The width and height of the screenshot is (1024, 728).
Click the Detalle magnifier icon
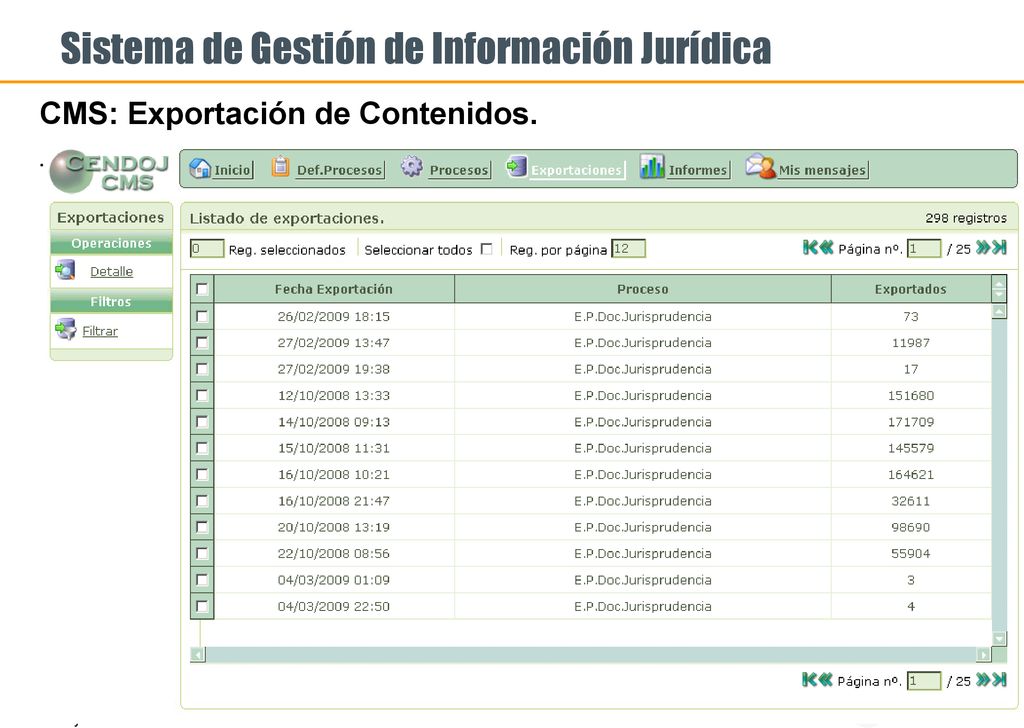(65, 270)
